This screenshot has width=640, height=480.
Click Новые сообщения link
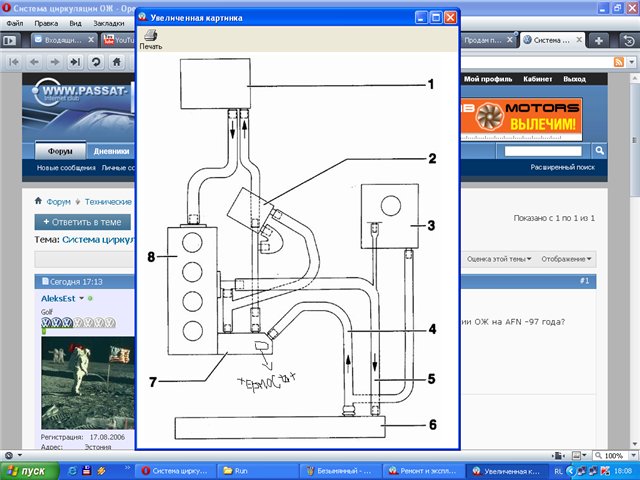(66, 168)
